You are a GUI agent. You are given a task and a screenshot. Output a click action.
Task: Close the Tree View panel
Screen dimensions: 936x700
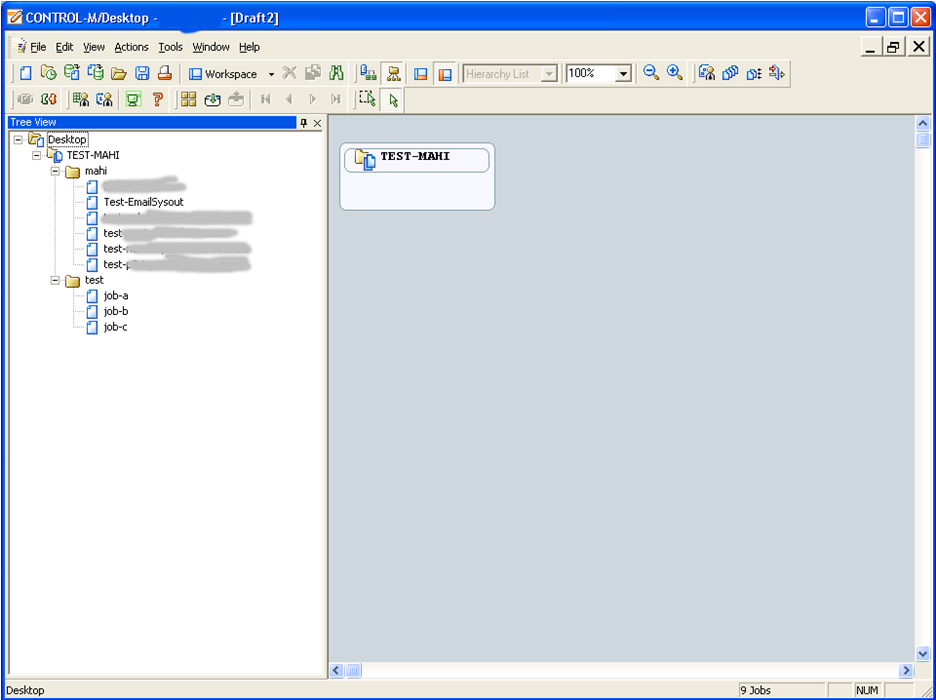[317, 122]
